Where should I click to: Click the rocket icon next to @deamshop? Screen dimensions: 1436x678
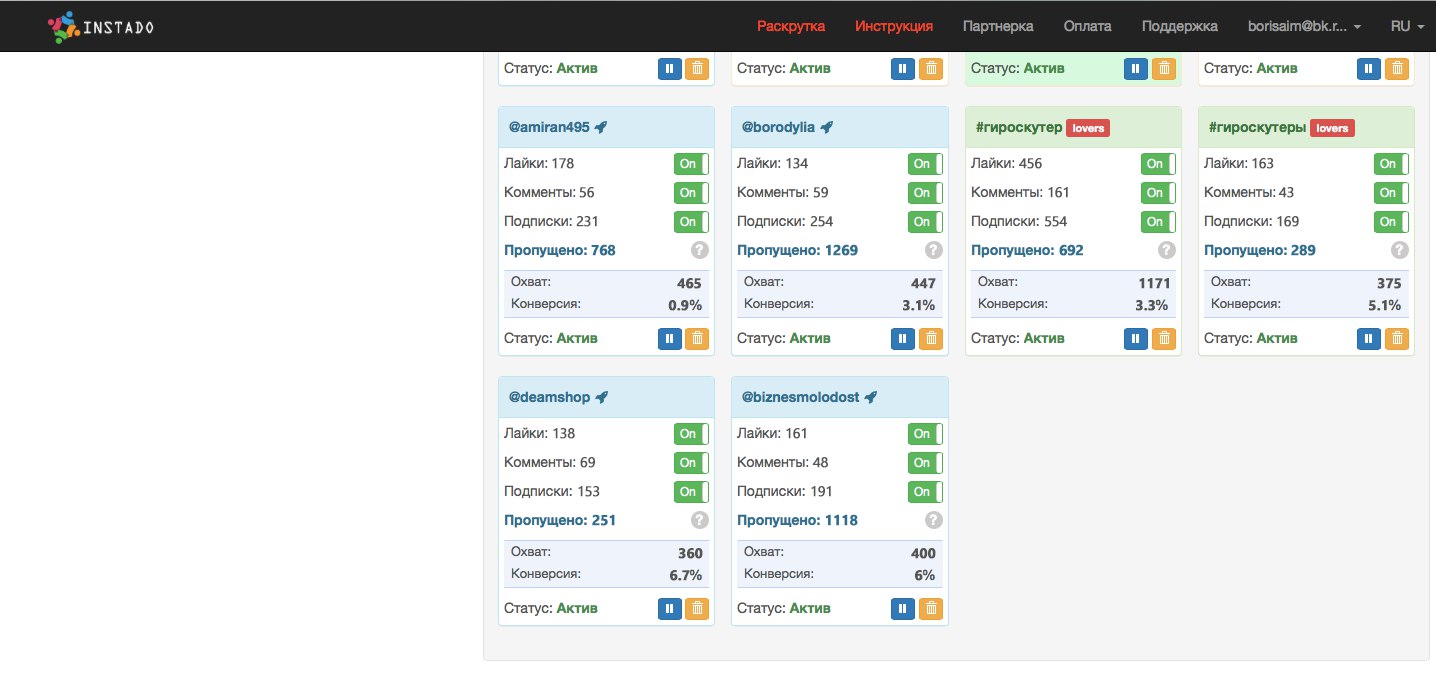[x=601, y=397]
